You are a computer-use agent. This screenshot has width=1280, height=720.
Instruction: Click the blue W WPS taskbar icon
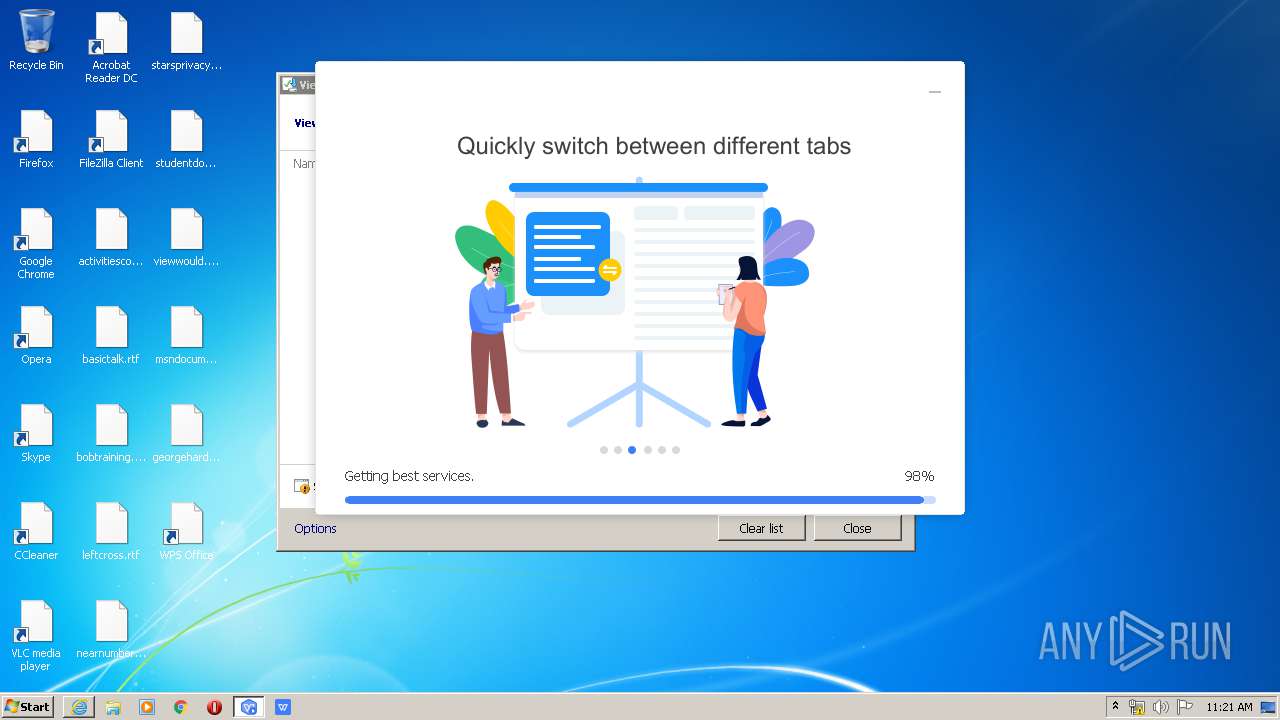click(283, 707)
